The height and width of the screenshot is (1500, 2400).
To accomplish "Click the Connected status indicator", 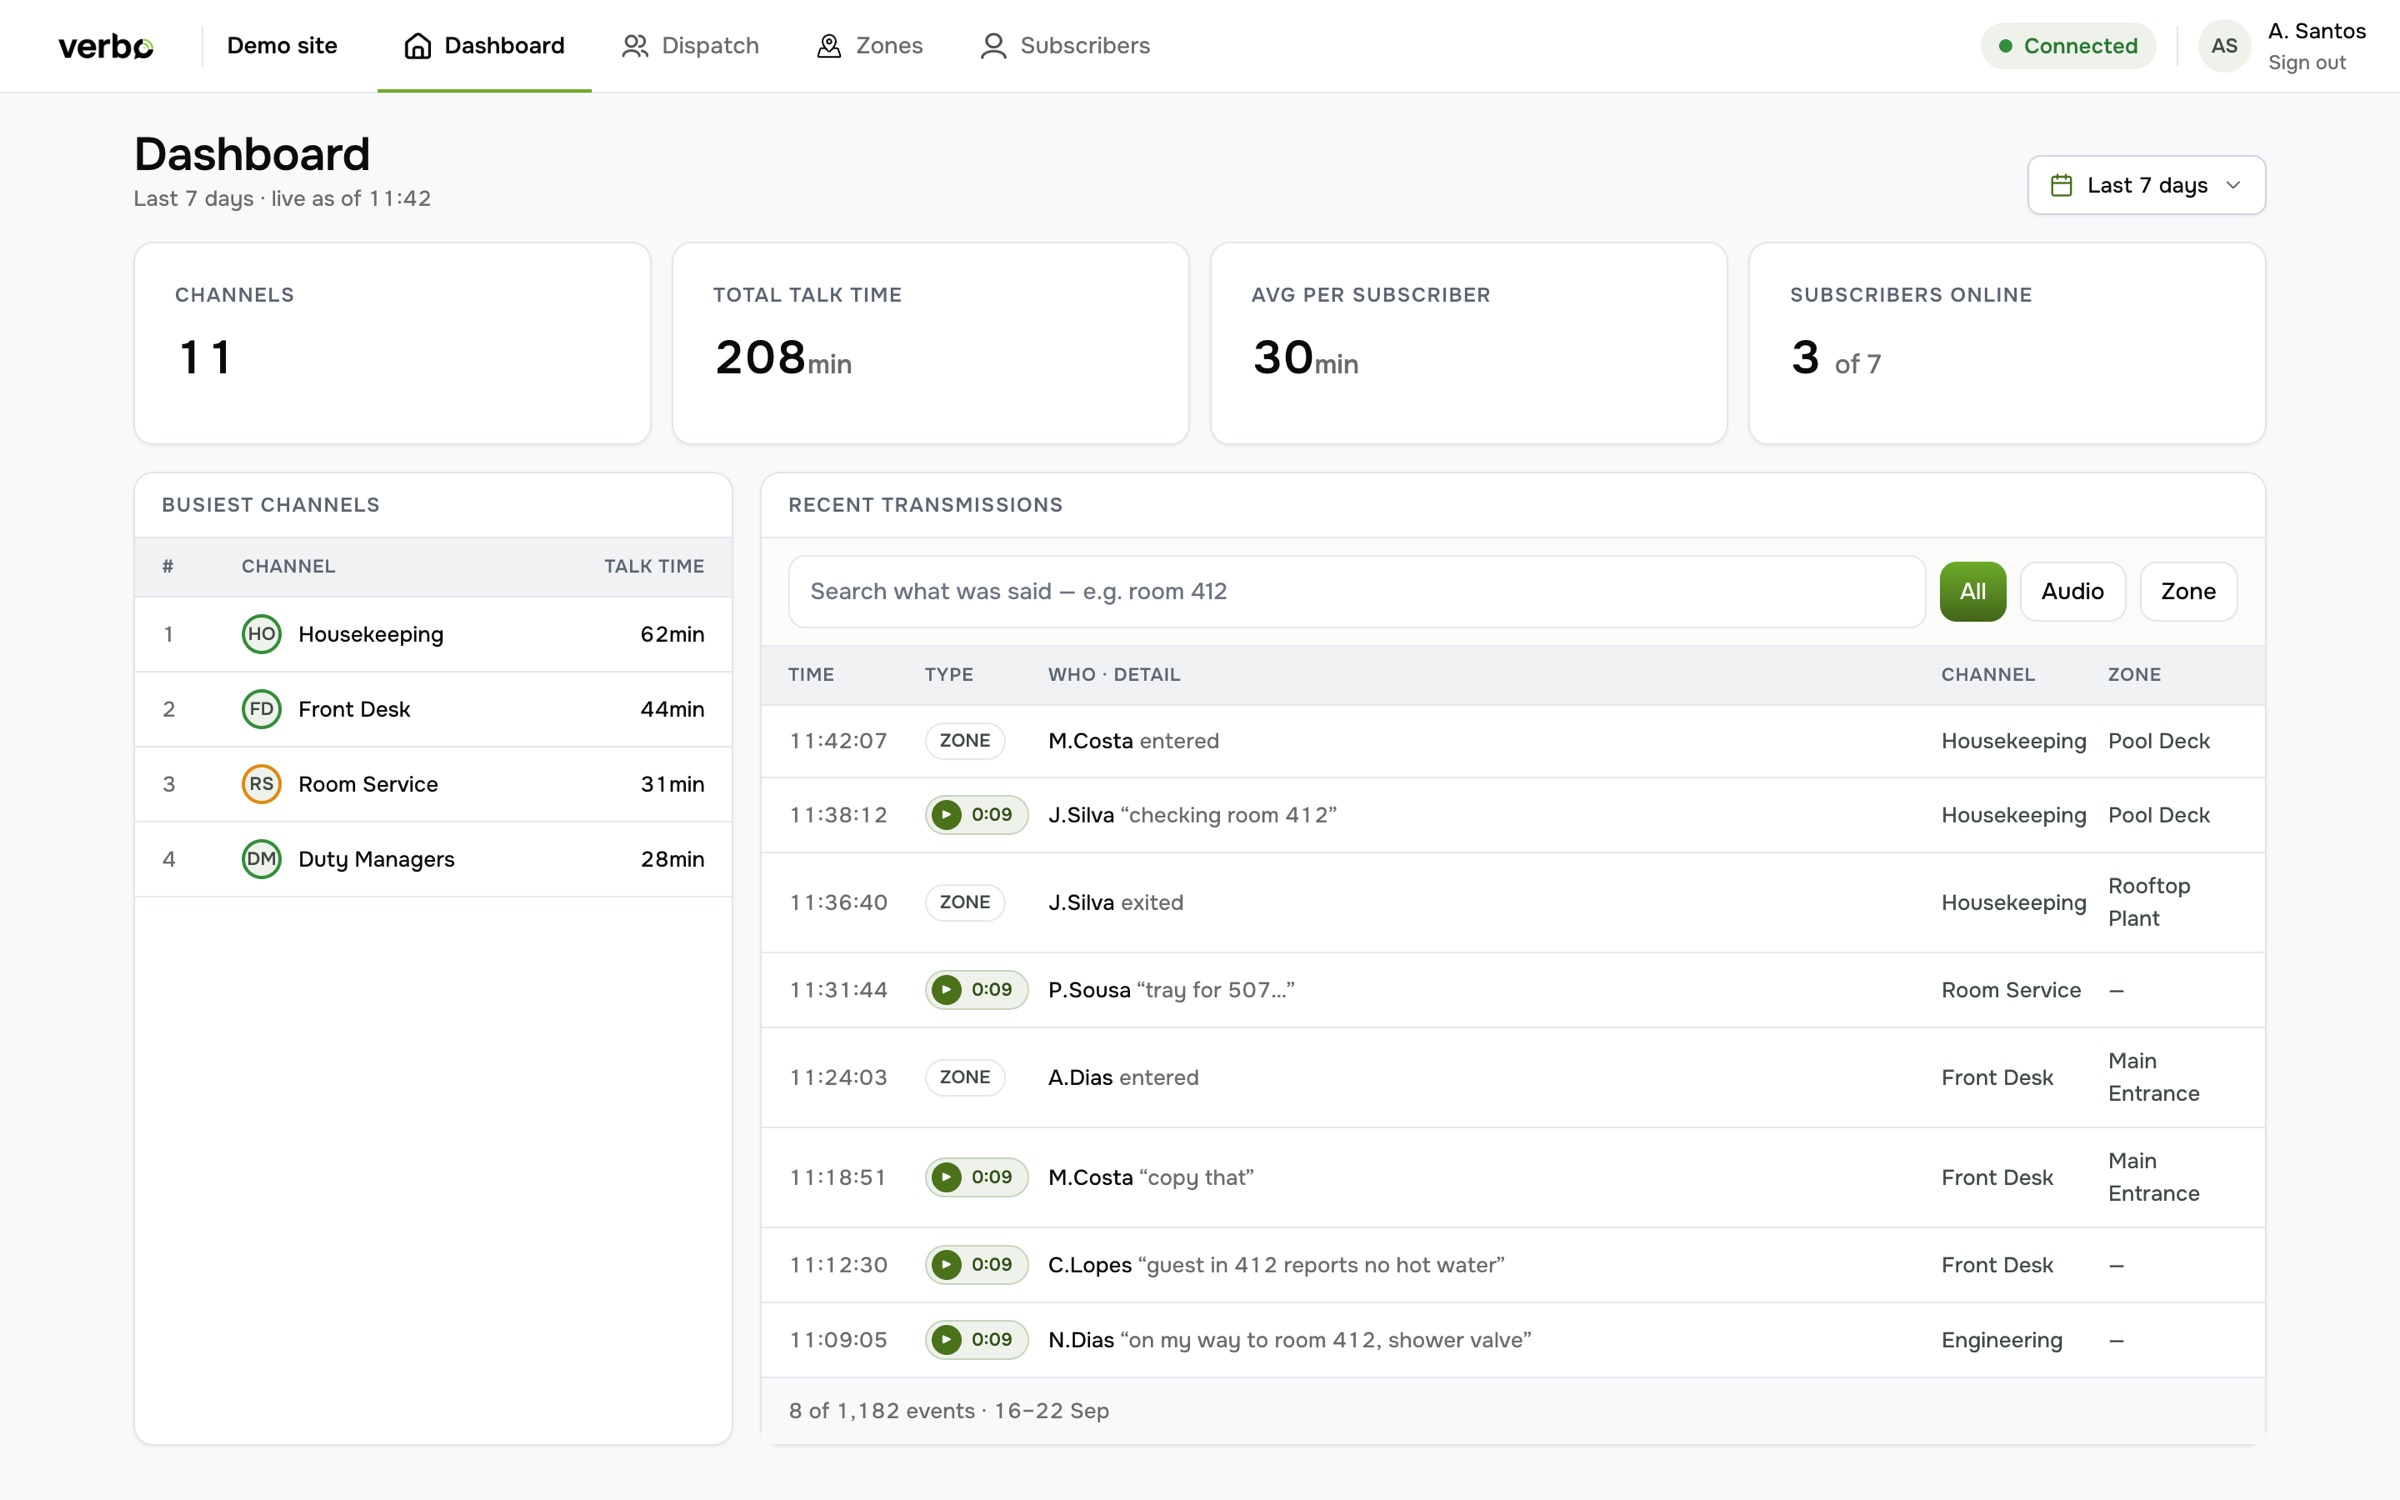I will (2068, 46).
